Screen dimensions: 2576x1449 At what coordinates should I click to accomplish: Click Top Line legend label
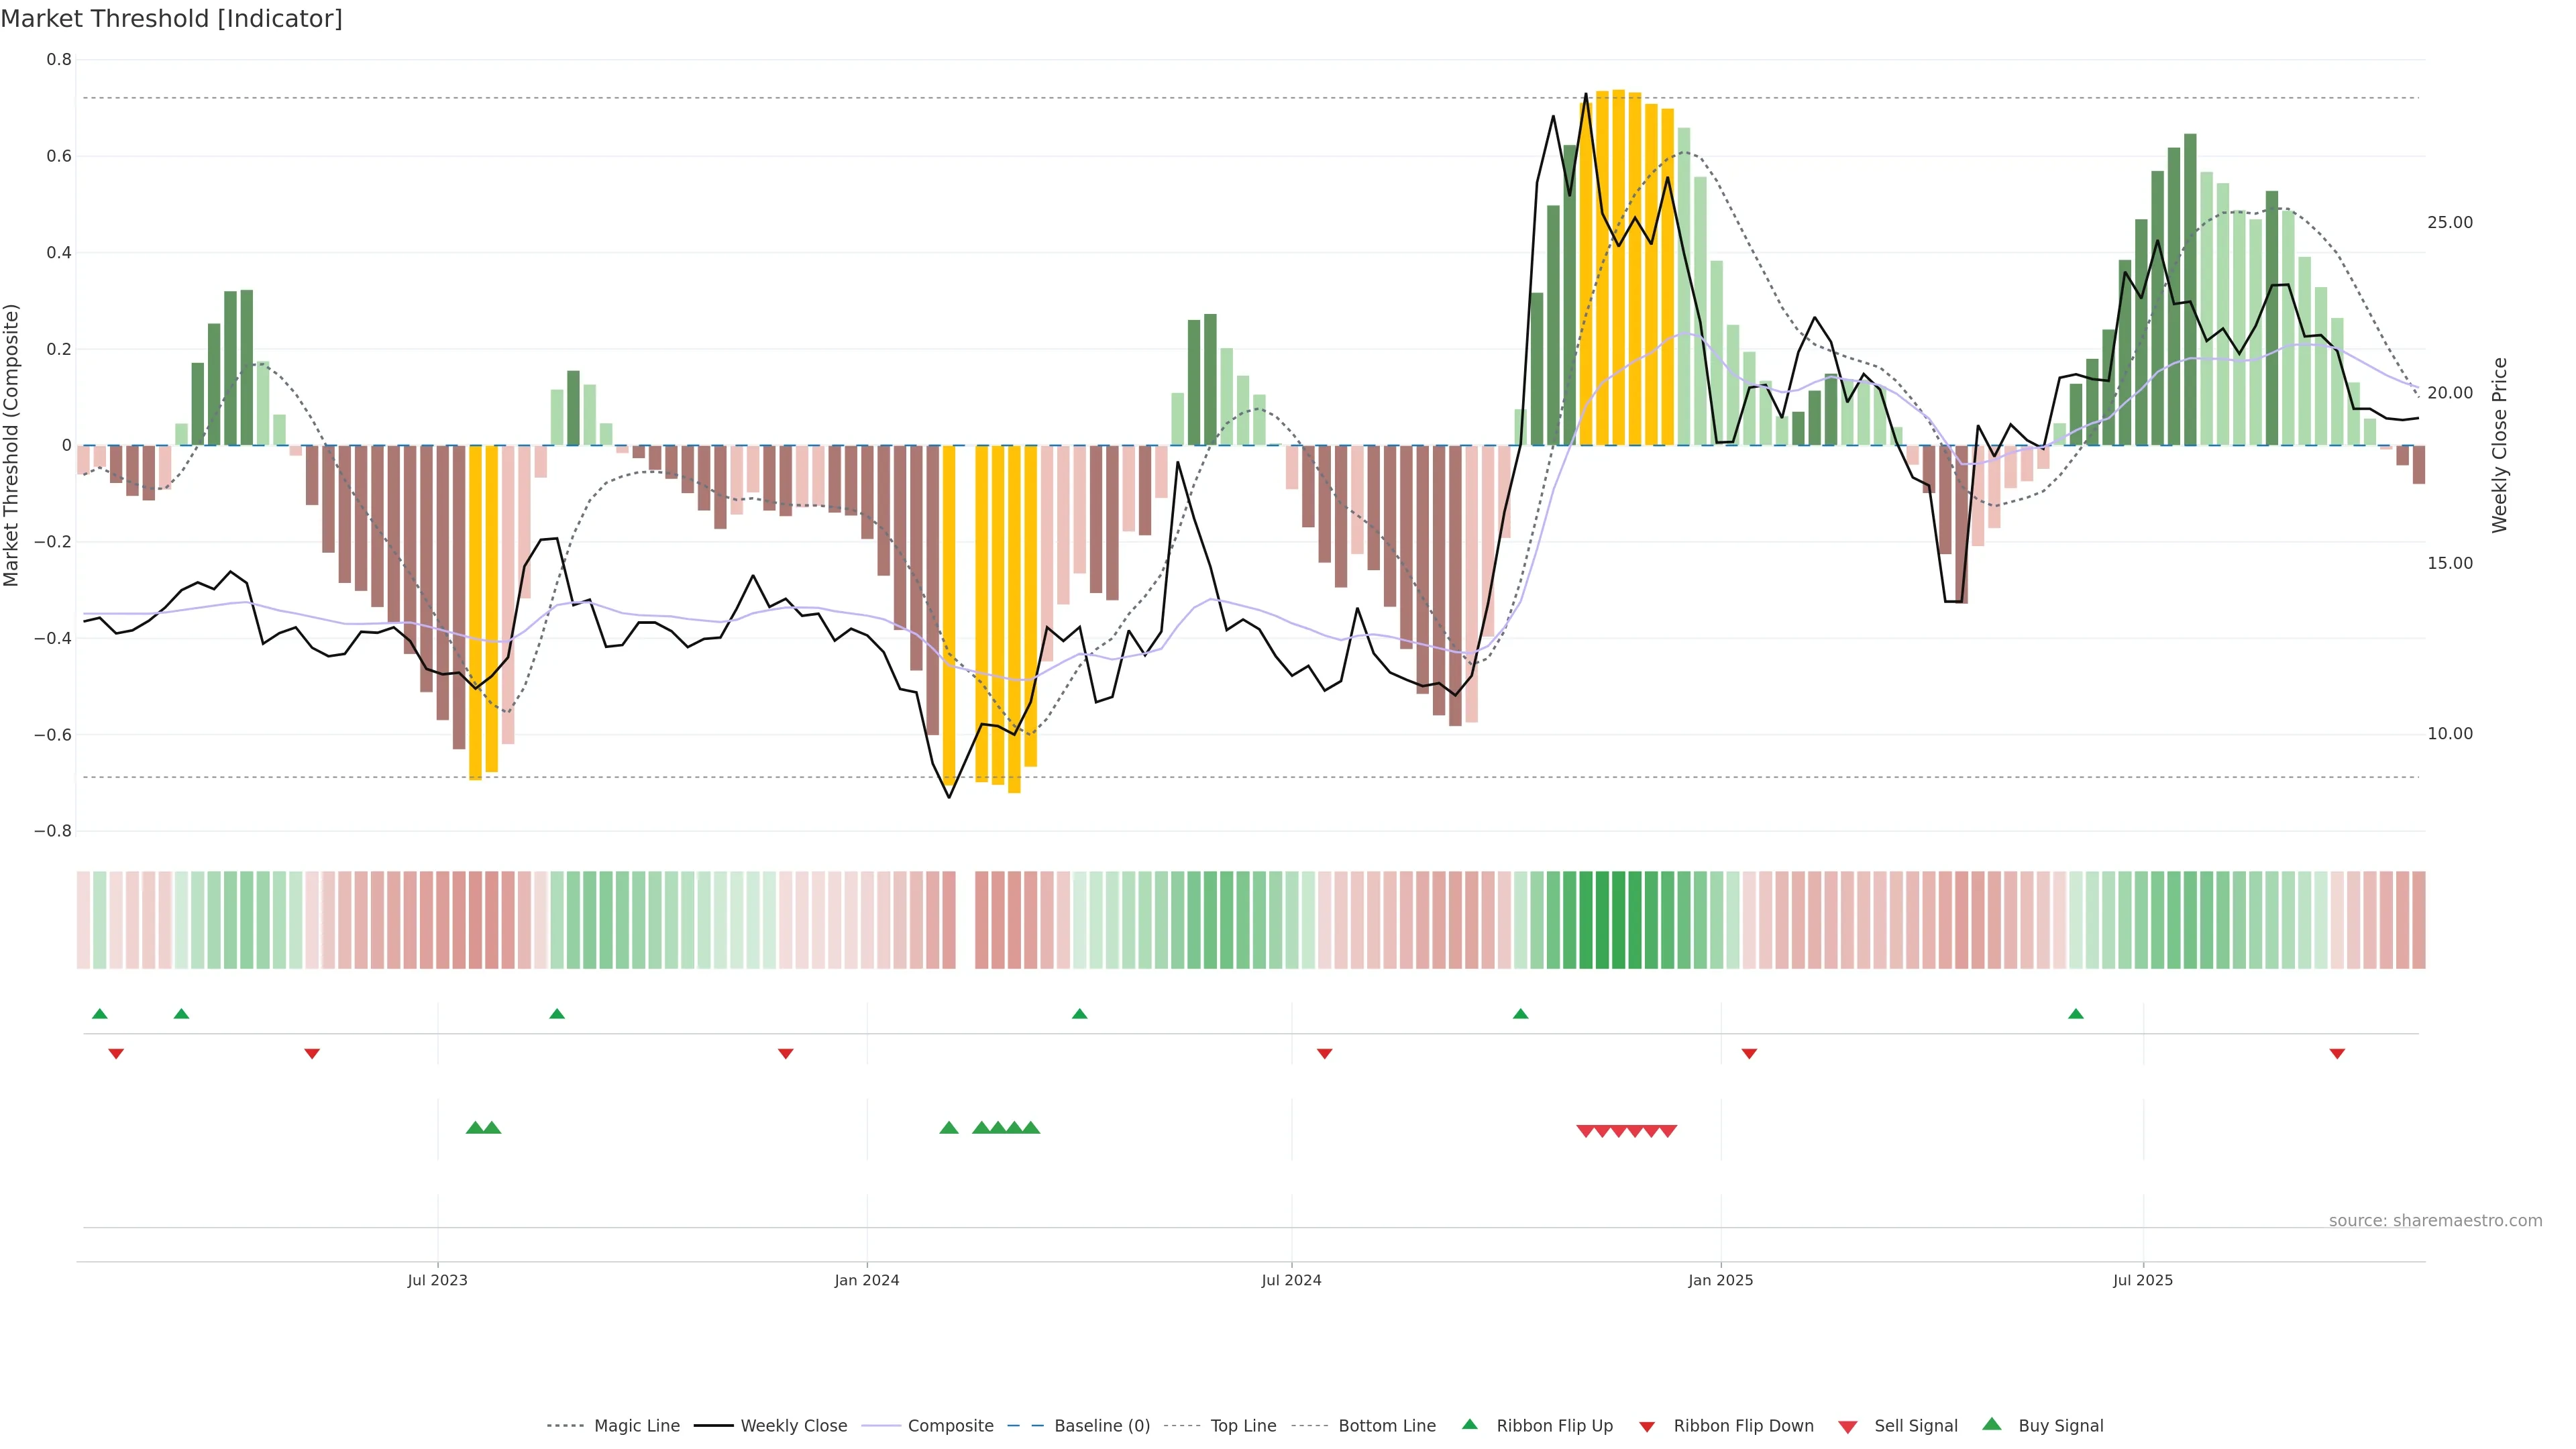click(1243, 1426)
